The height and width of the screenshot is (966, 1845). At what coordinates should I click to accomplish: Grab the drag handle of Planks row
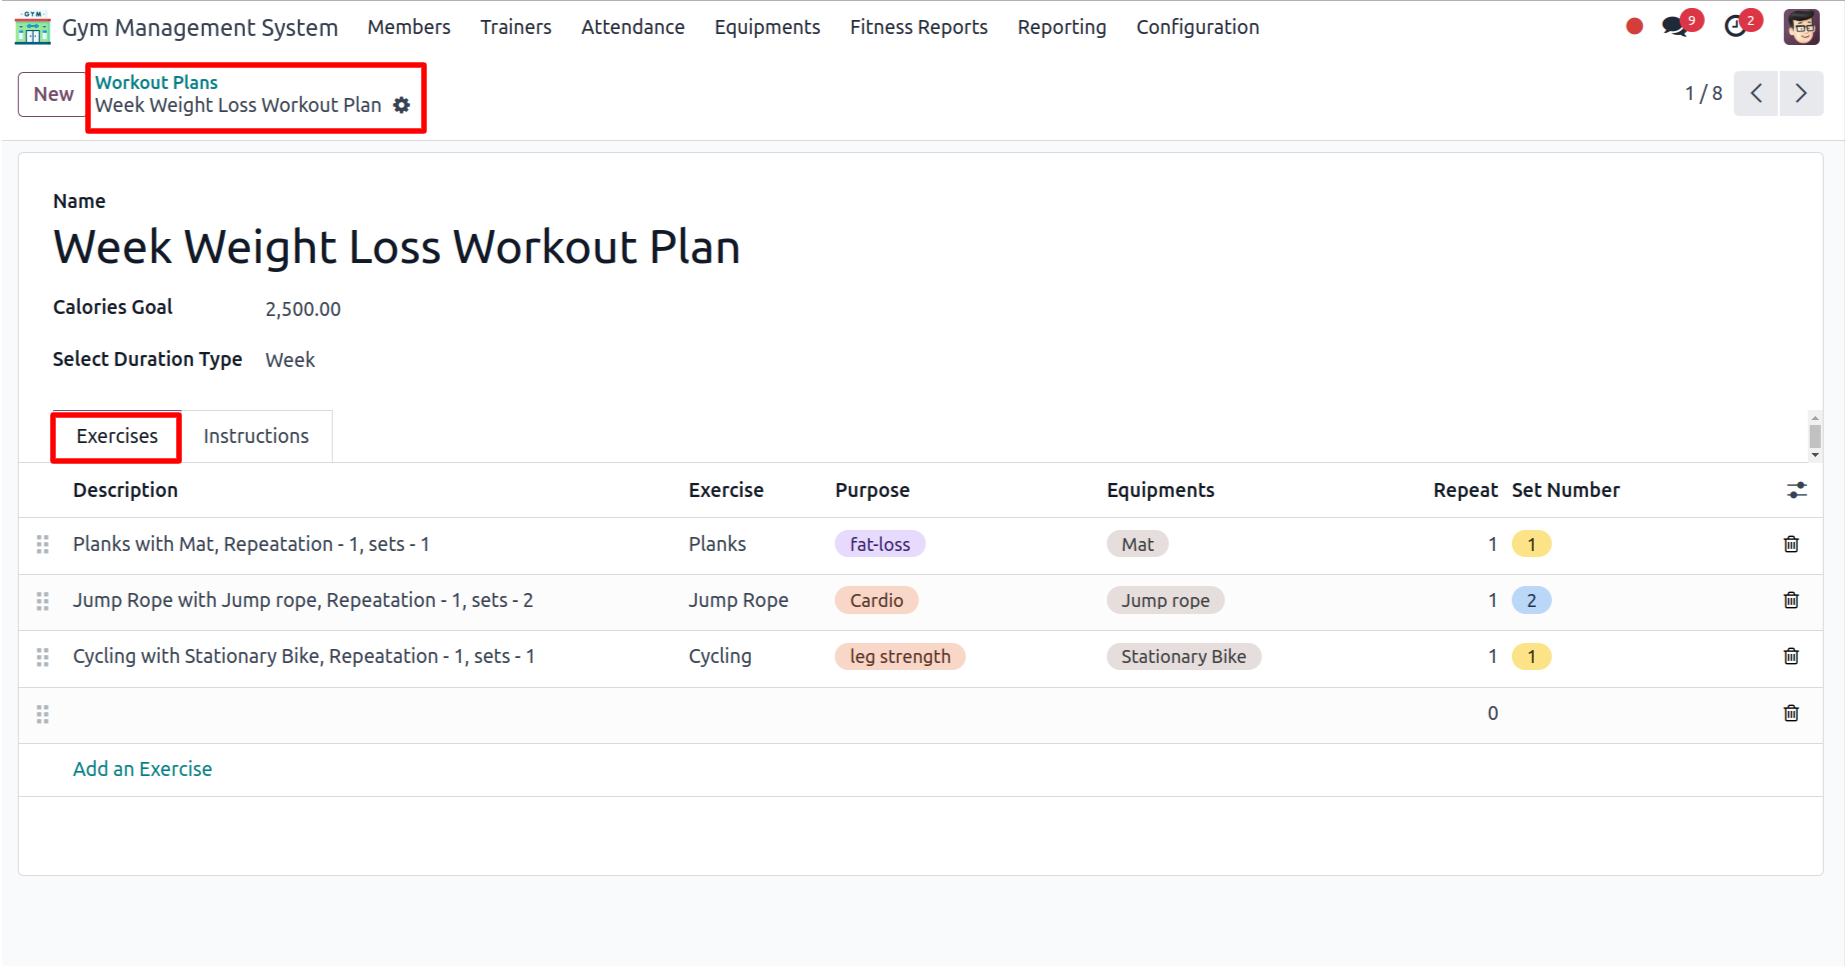[x=42, y=544]
